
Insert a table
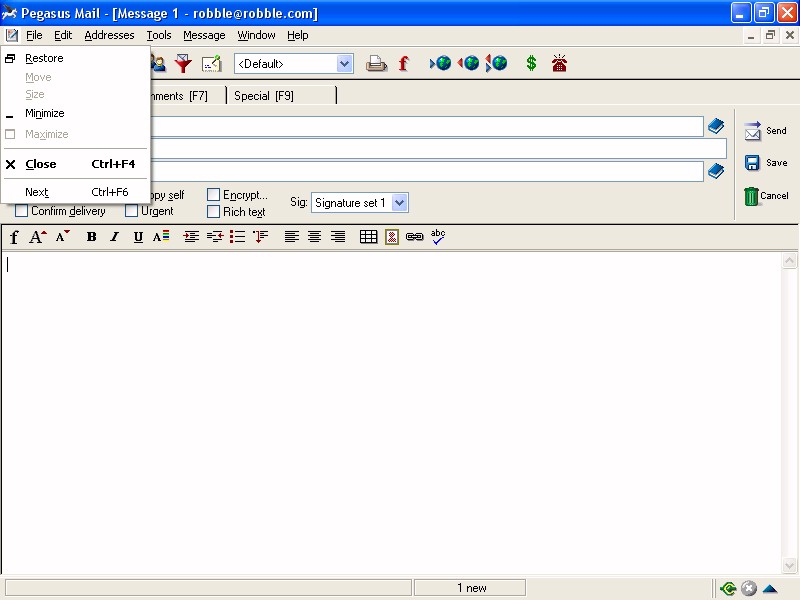point(368,237)
